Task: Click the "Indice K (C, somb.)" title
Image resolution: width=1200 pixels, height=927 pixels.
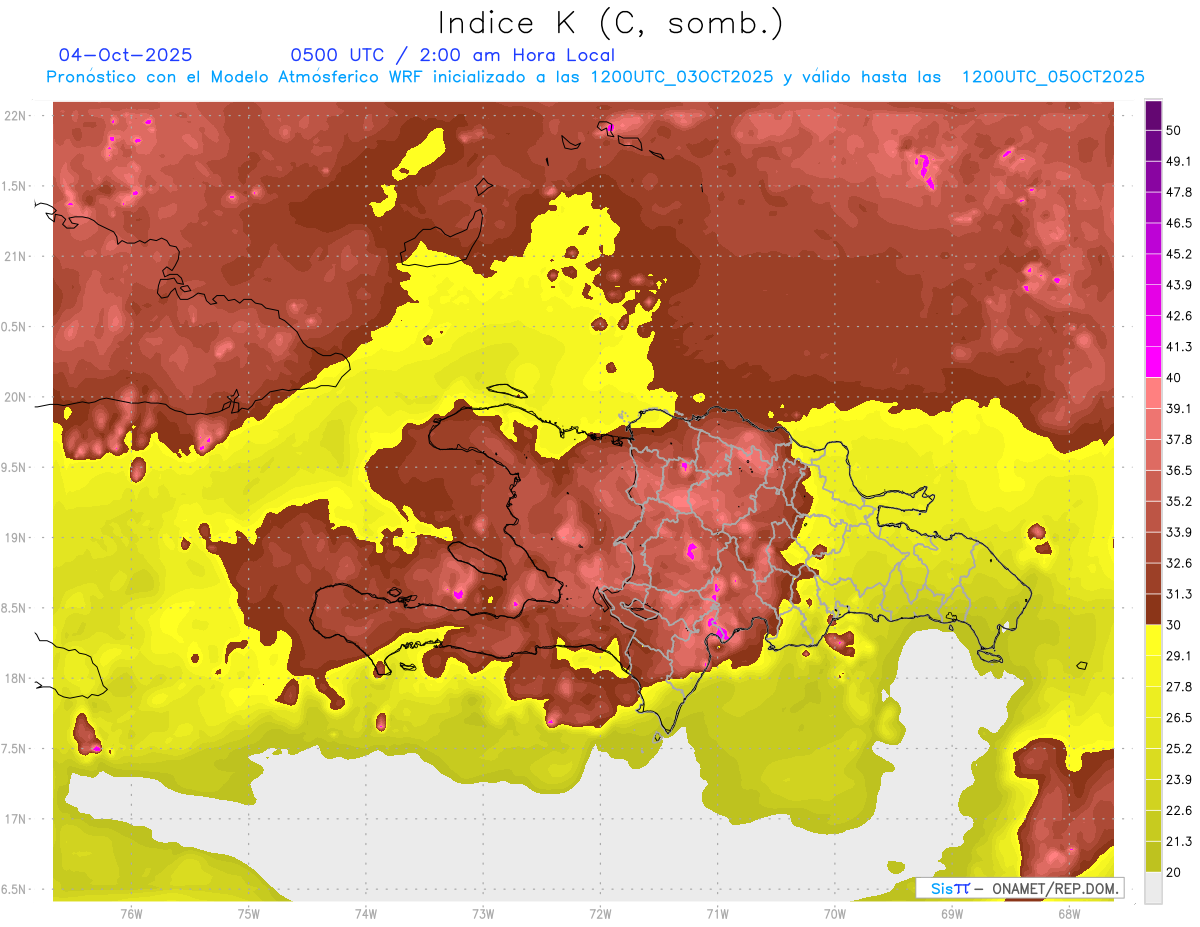Action: point(610,23)
